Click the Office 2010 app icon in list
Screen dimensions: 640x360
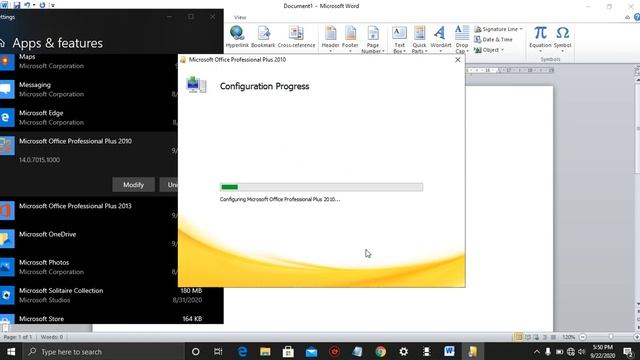pyautogui.click(x=7, y=146)
